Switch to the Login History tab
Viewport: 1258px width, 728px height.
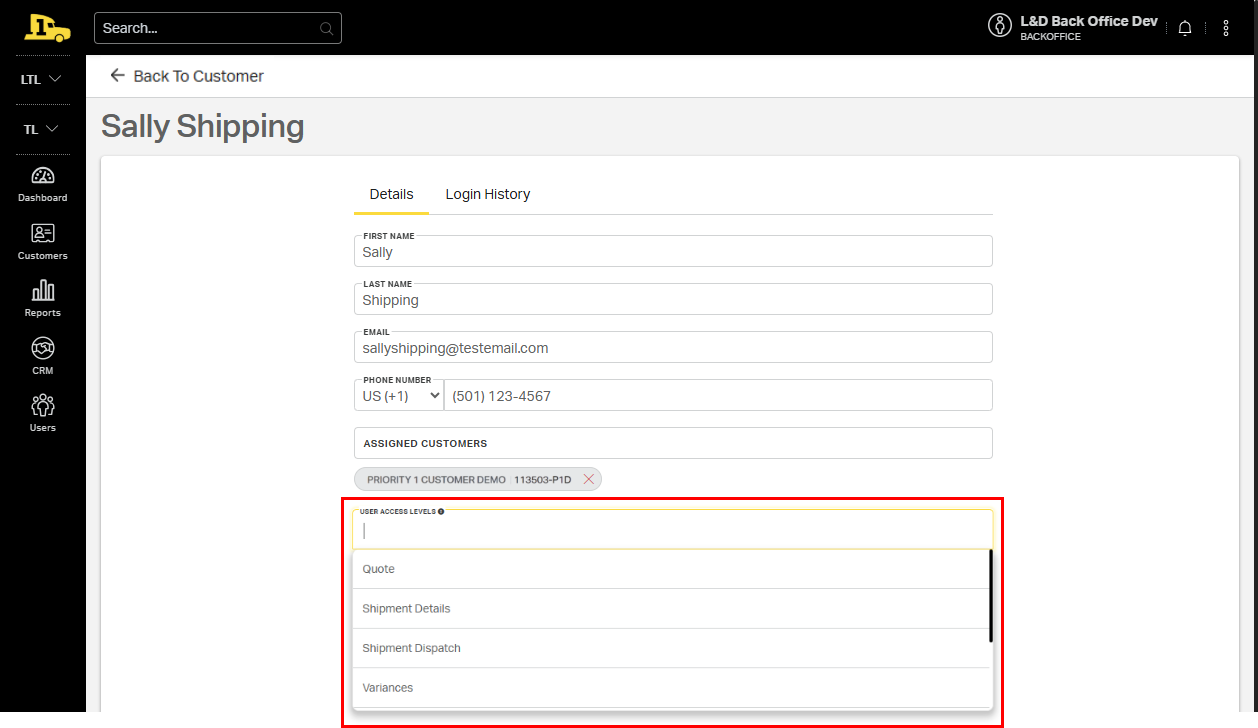pyautogui.click(x=488, y=194)
